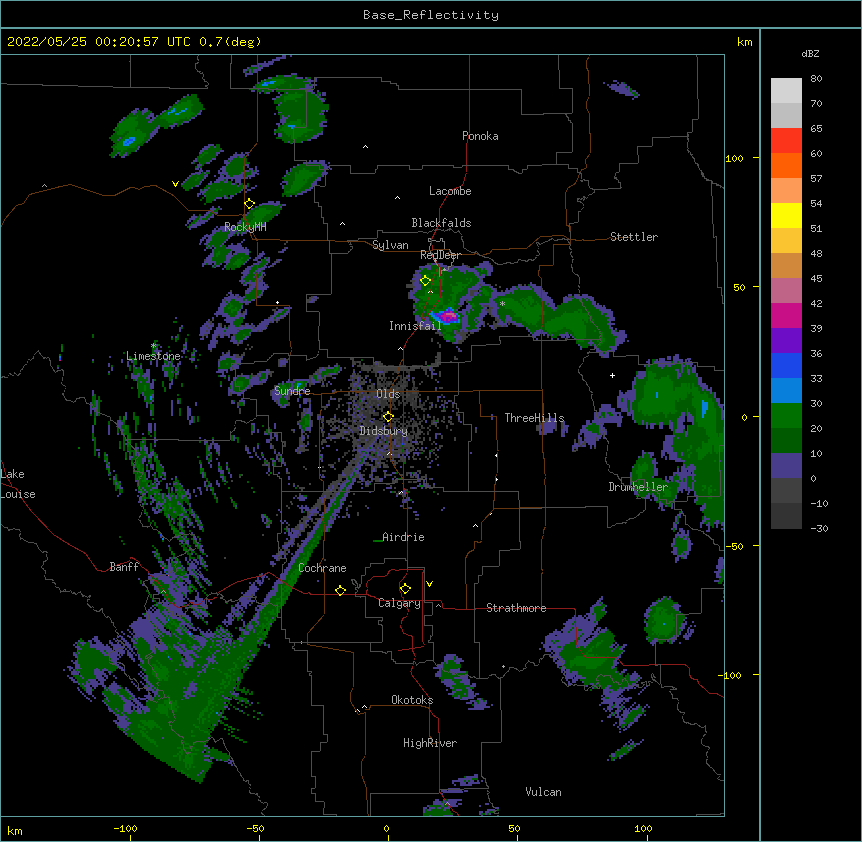
Task: Select the HighRiver label
Action: click(430, 743)
